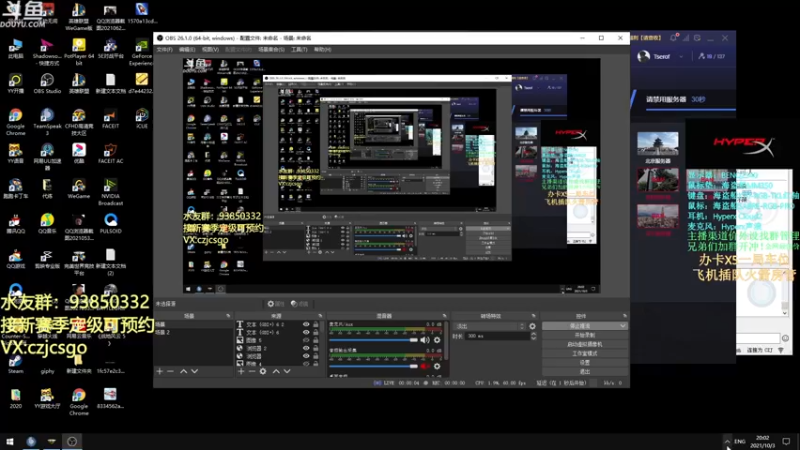Mute the first mixer channel speaker
This screenshot has height=450, width=800.
point(424,340)
